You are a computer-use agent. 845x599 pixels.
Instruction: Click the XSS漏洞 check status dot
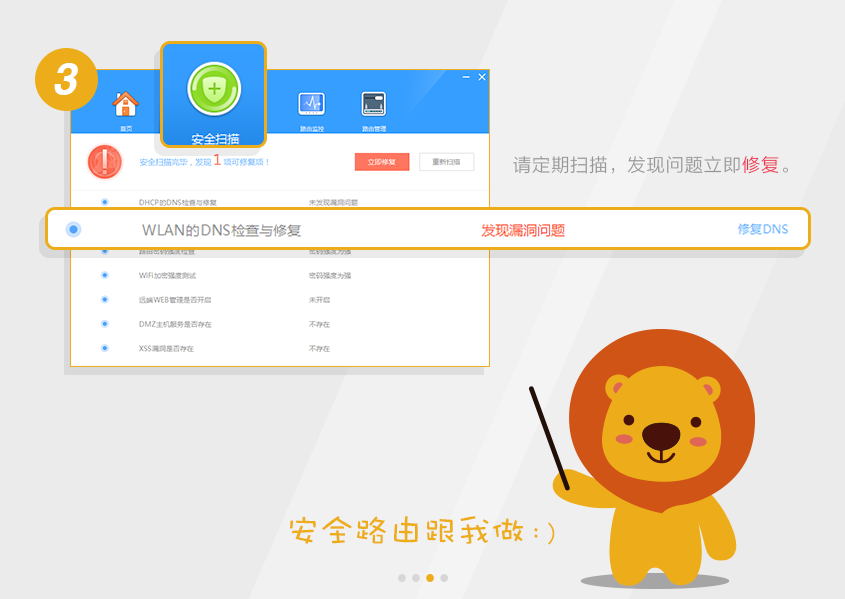point(105,348)
